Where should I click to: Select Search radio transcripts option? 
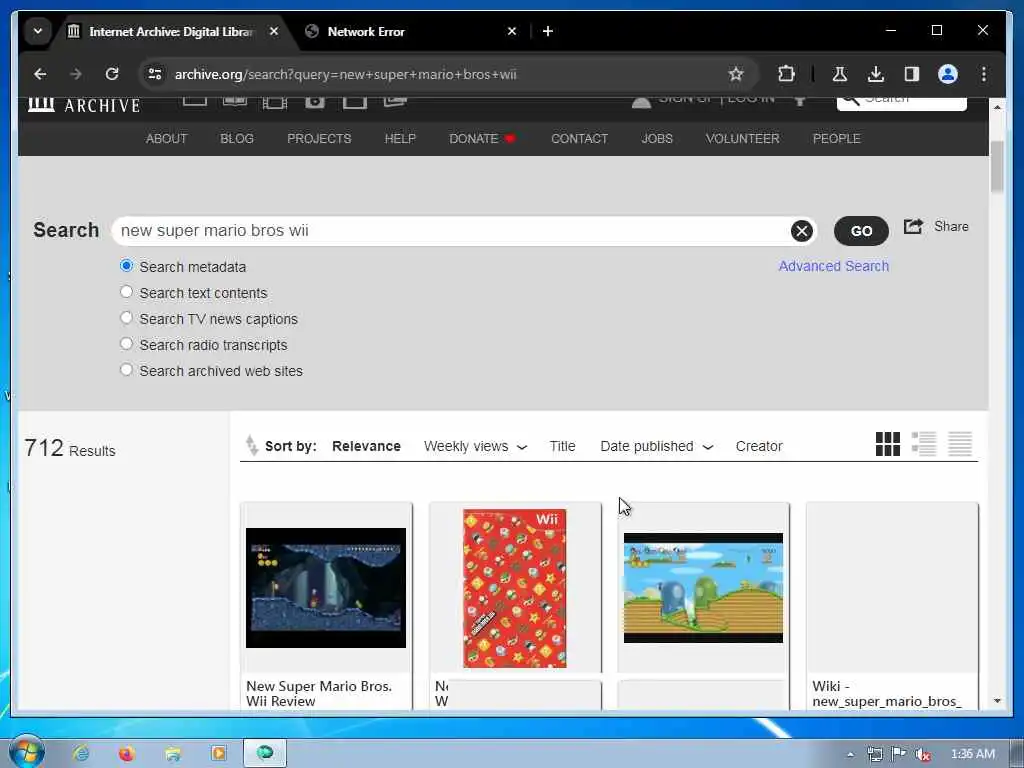tap(127, 344)
